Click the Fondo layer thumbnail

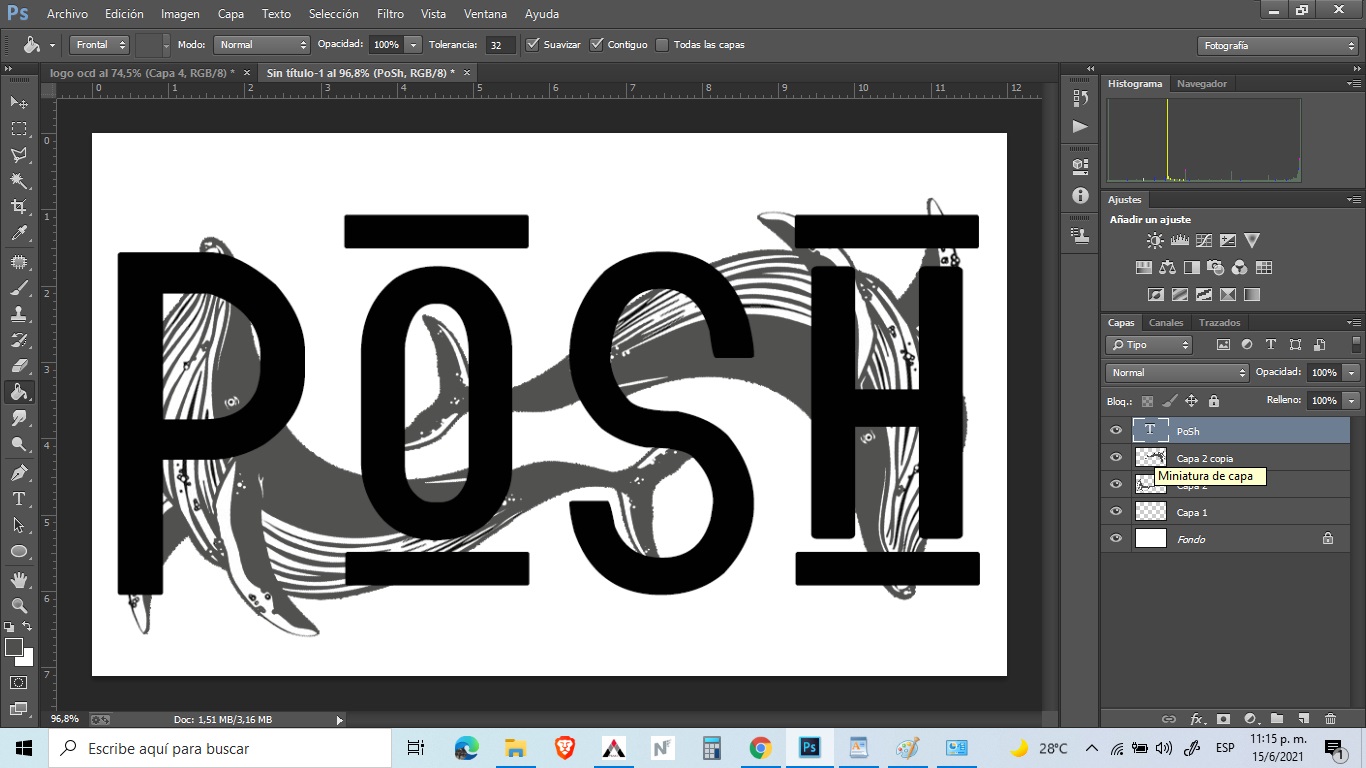[x=1150, y=539]
